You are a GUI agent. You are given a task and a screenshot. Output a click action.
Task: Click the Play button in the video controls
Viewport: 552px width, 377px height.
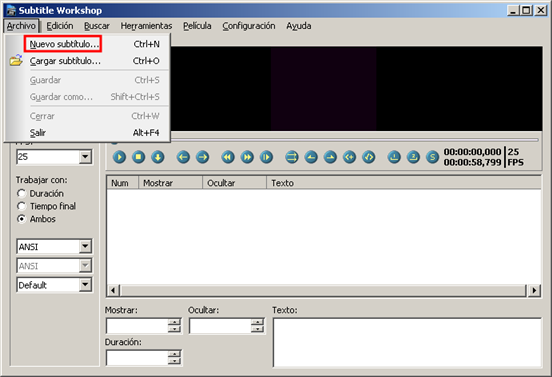click(119, 157)
